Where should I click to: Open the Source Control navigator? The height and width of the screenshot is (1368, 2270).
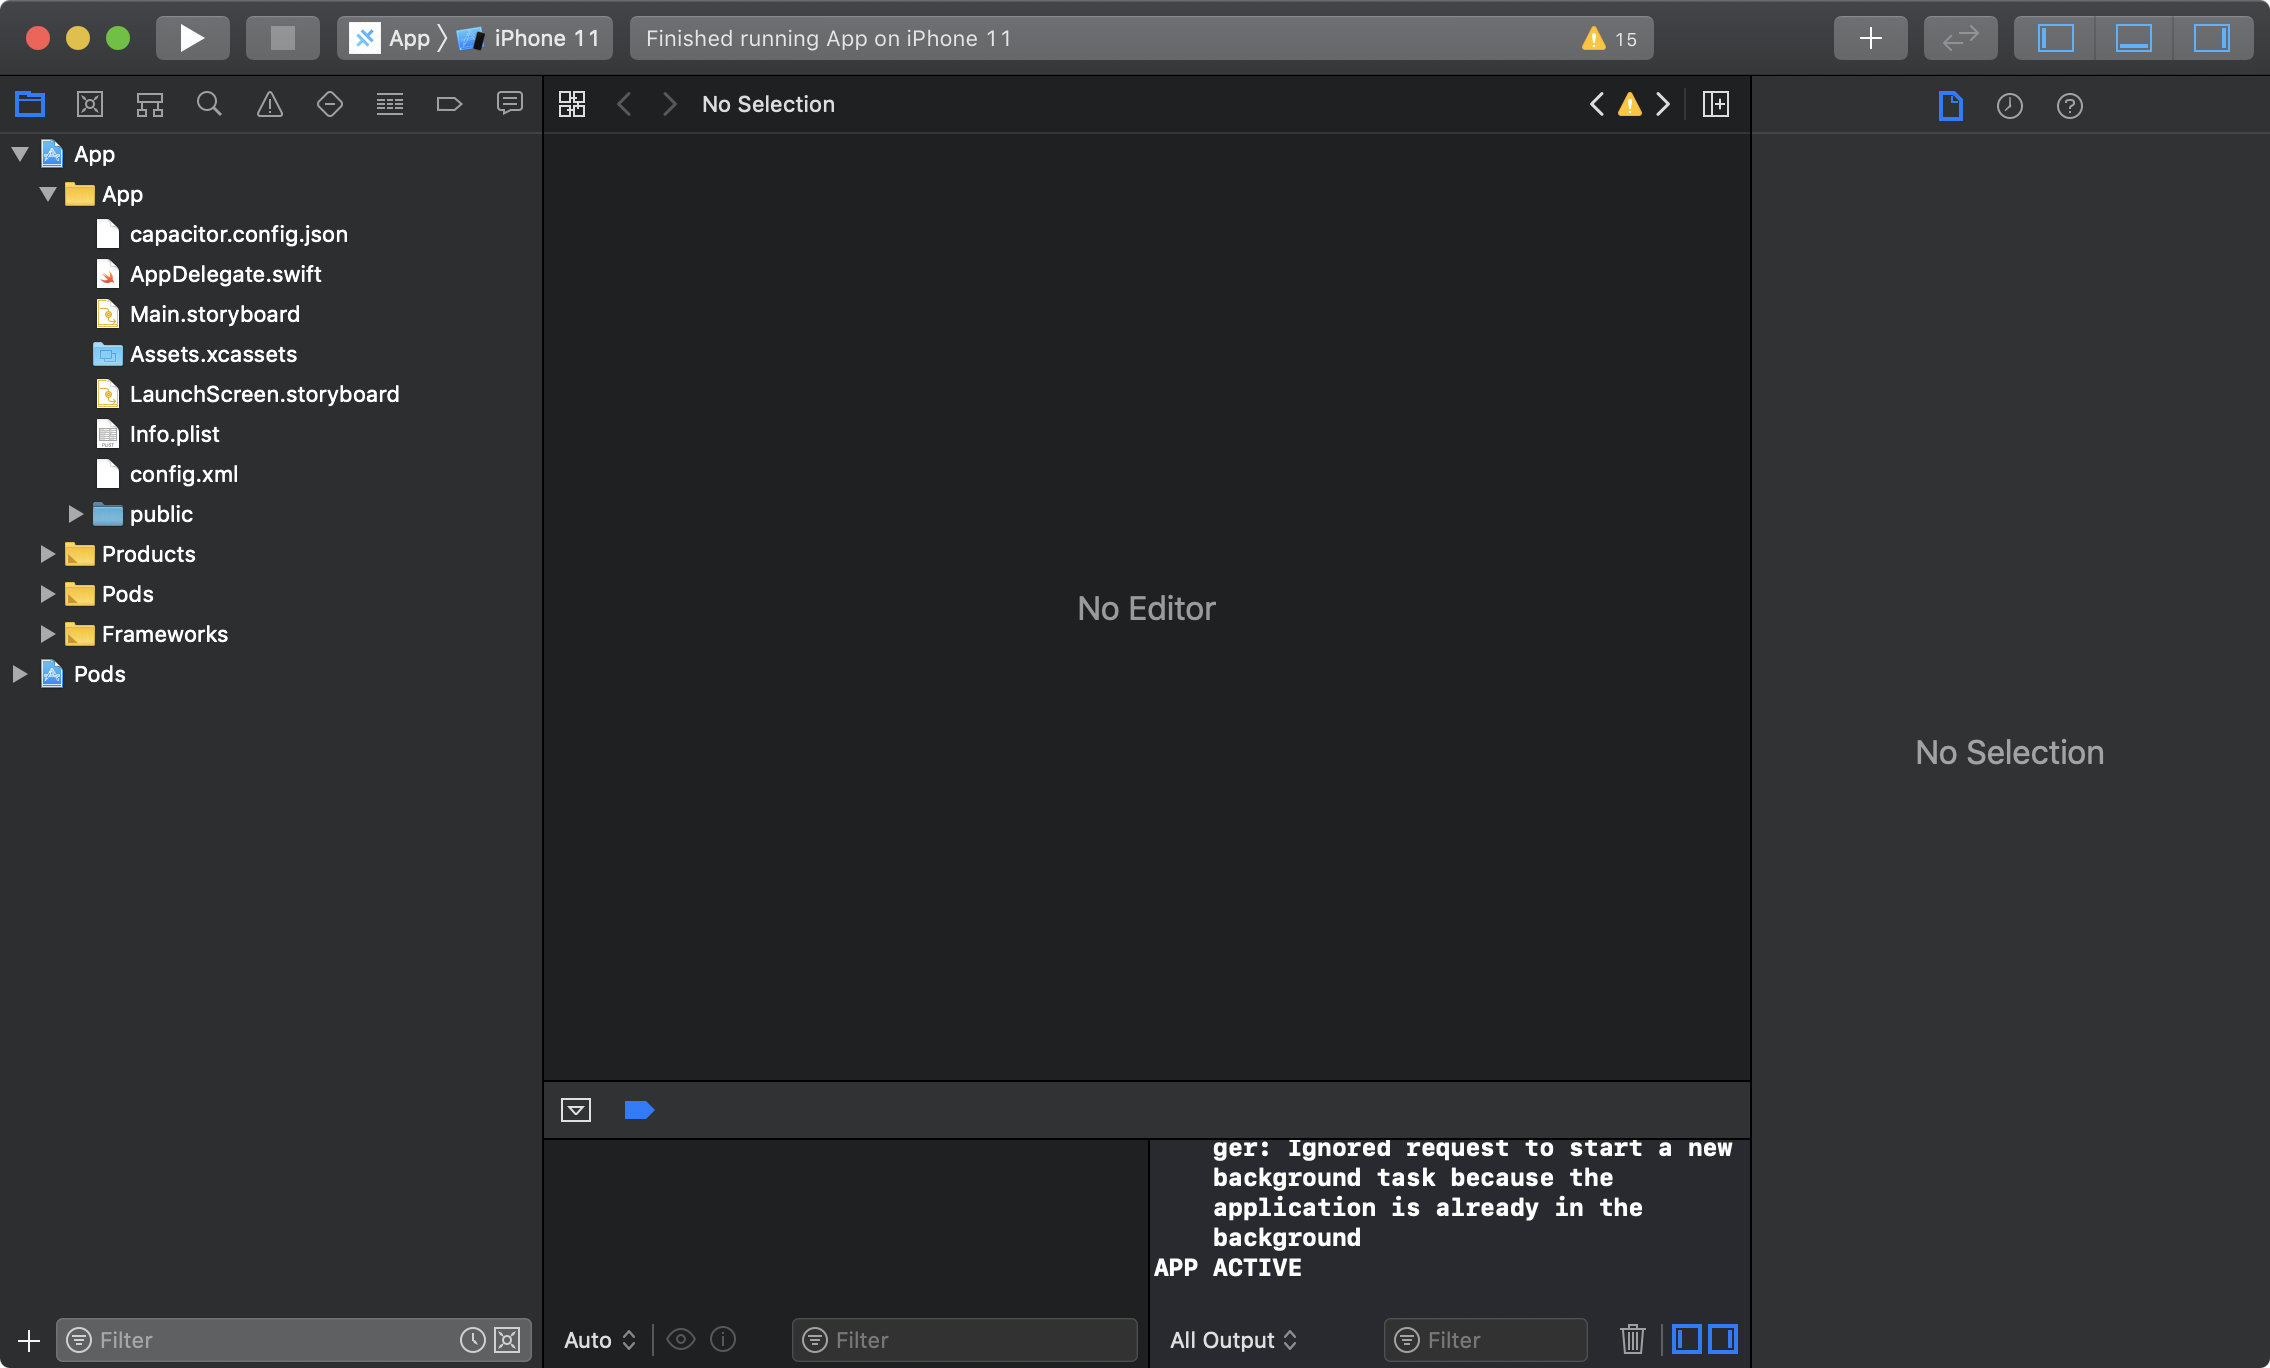click(89, 103)
